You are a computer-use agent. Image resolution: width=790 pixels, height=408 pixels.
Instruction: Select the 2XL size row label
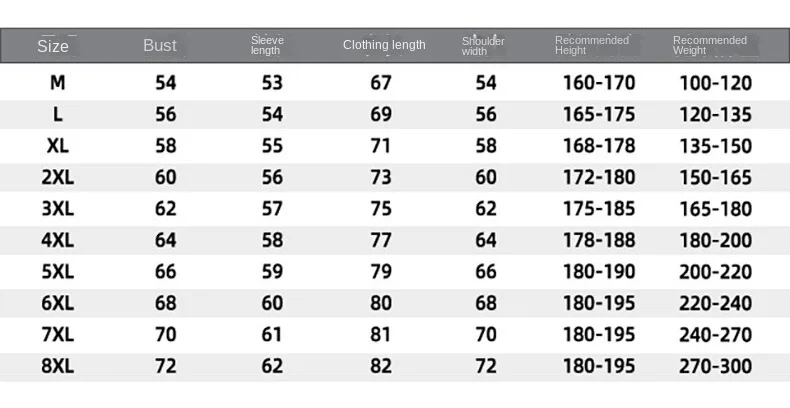[x=57, y=178]
